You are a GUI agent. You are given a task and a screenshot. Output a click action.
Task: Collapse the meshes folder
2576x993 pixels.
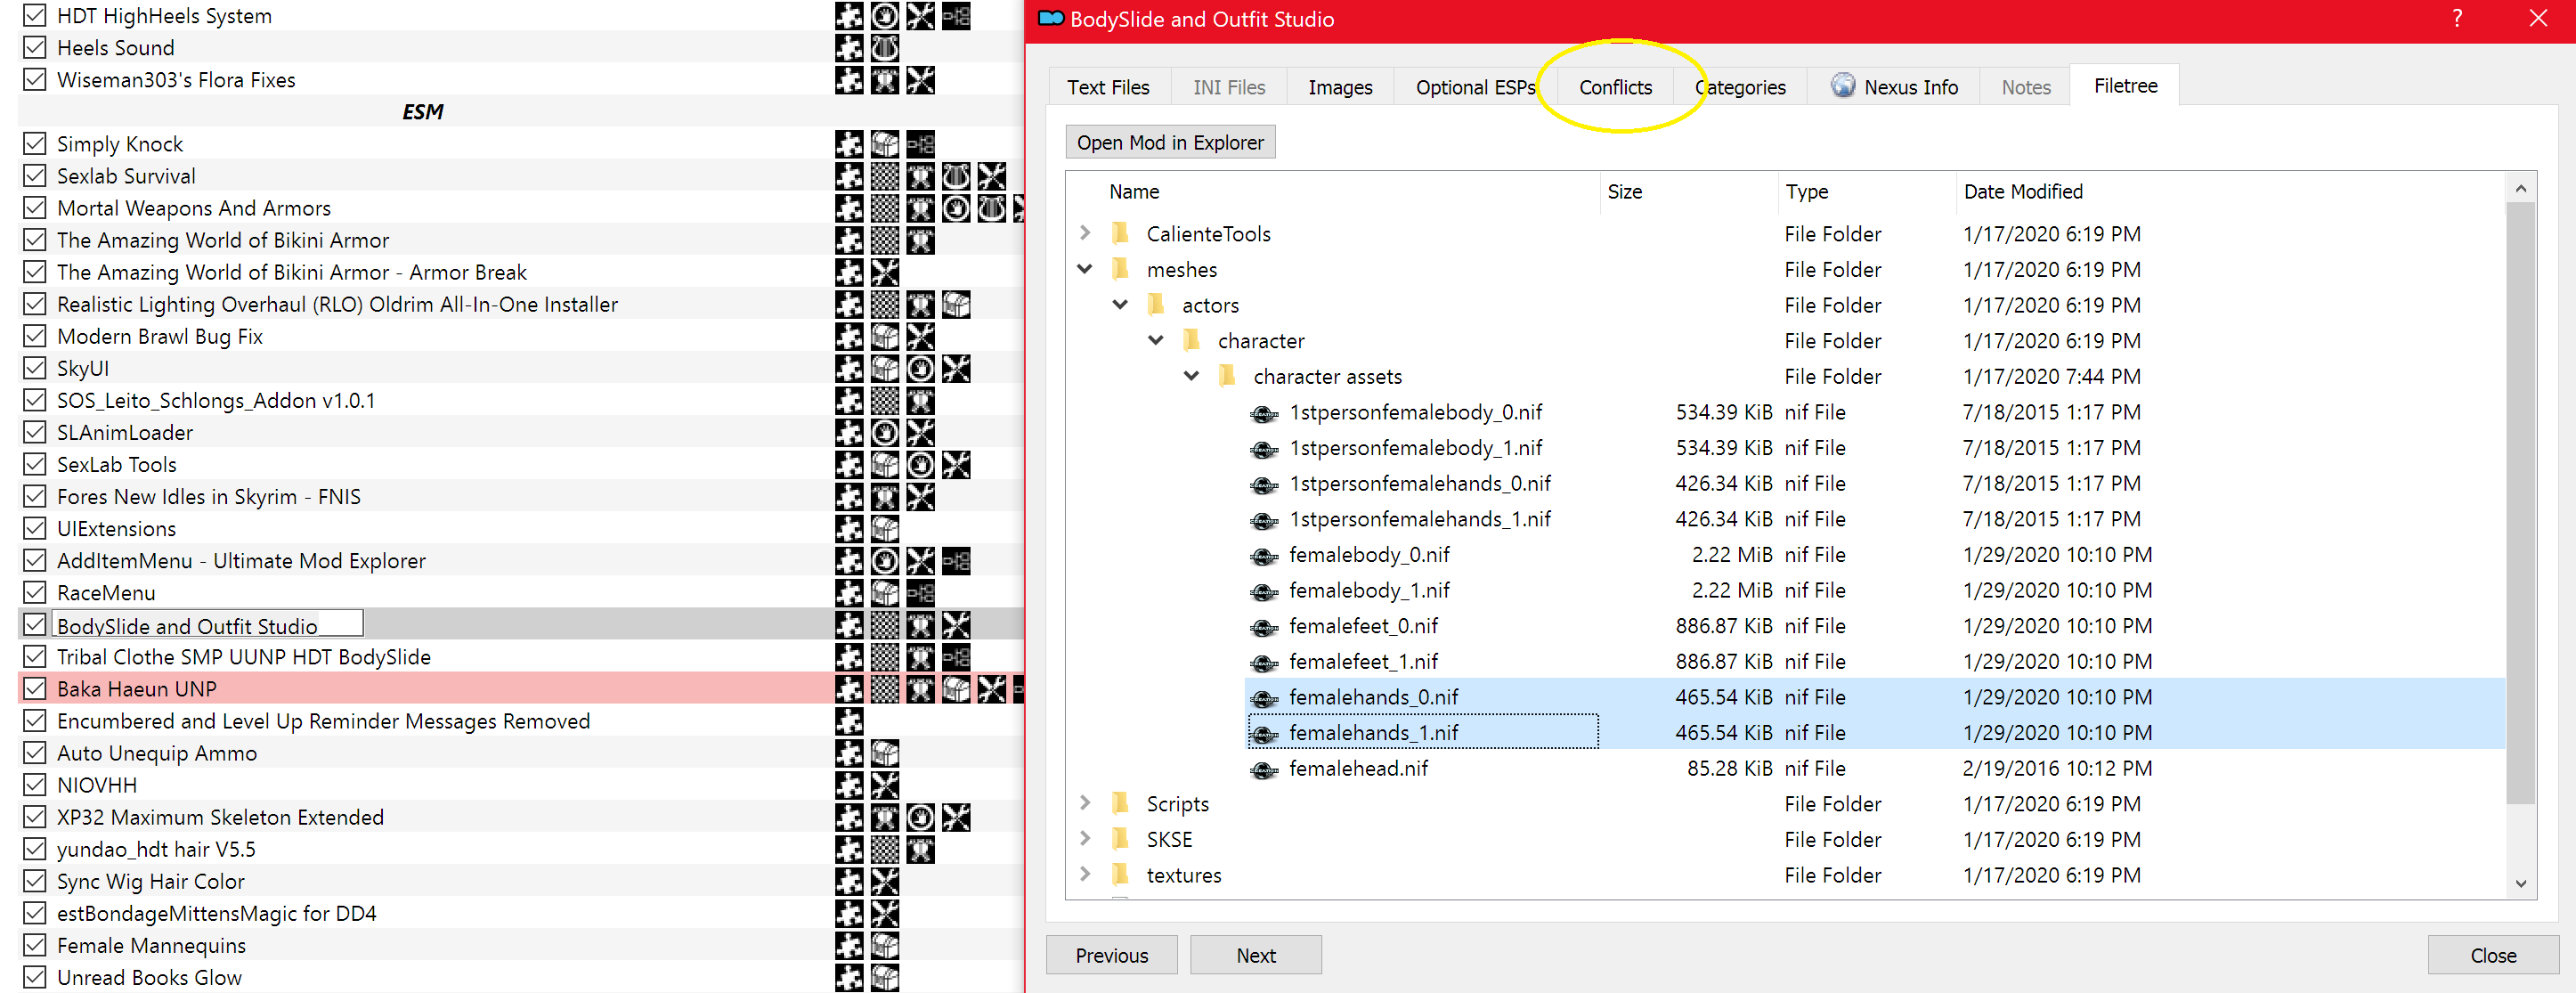(x=1085, y=269)
